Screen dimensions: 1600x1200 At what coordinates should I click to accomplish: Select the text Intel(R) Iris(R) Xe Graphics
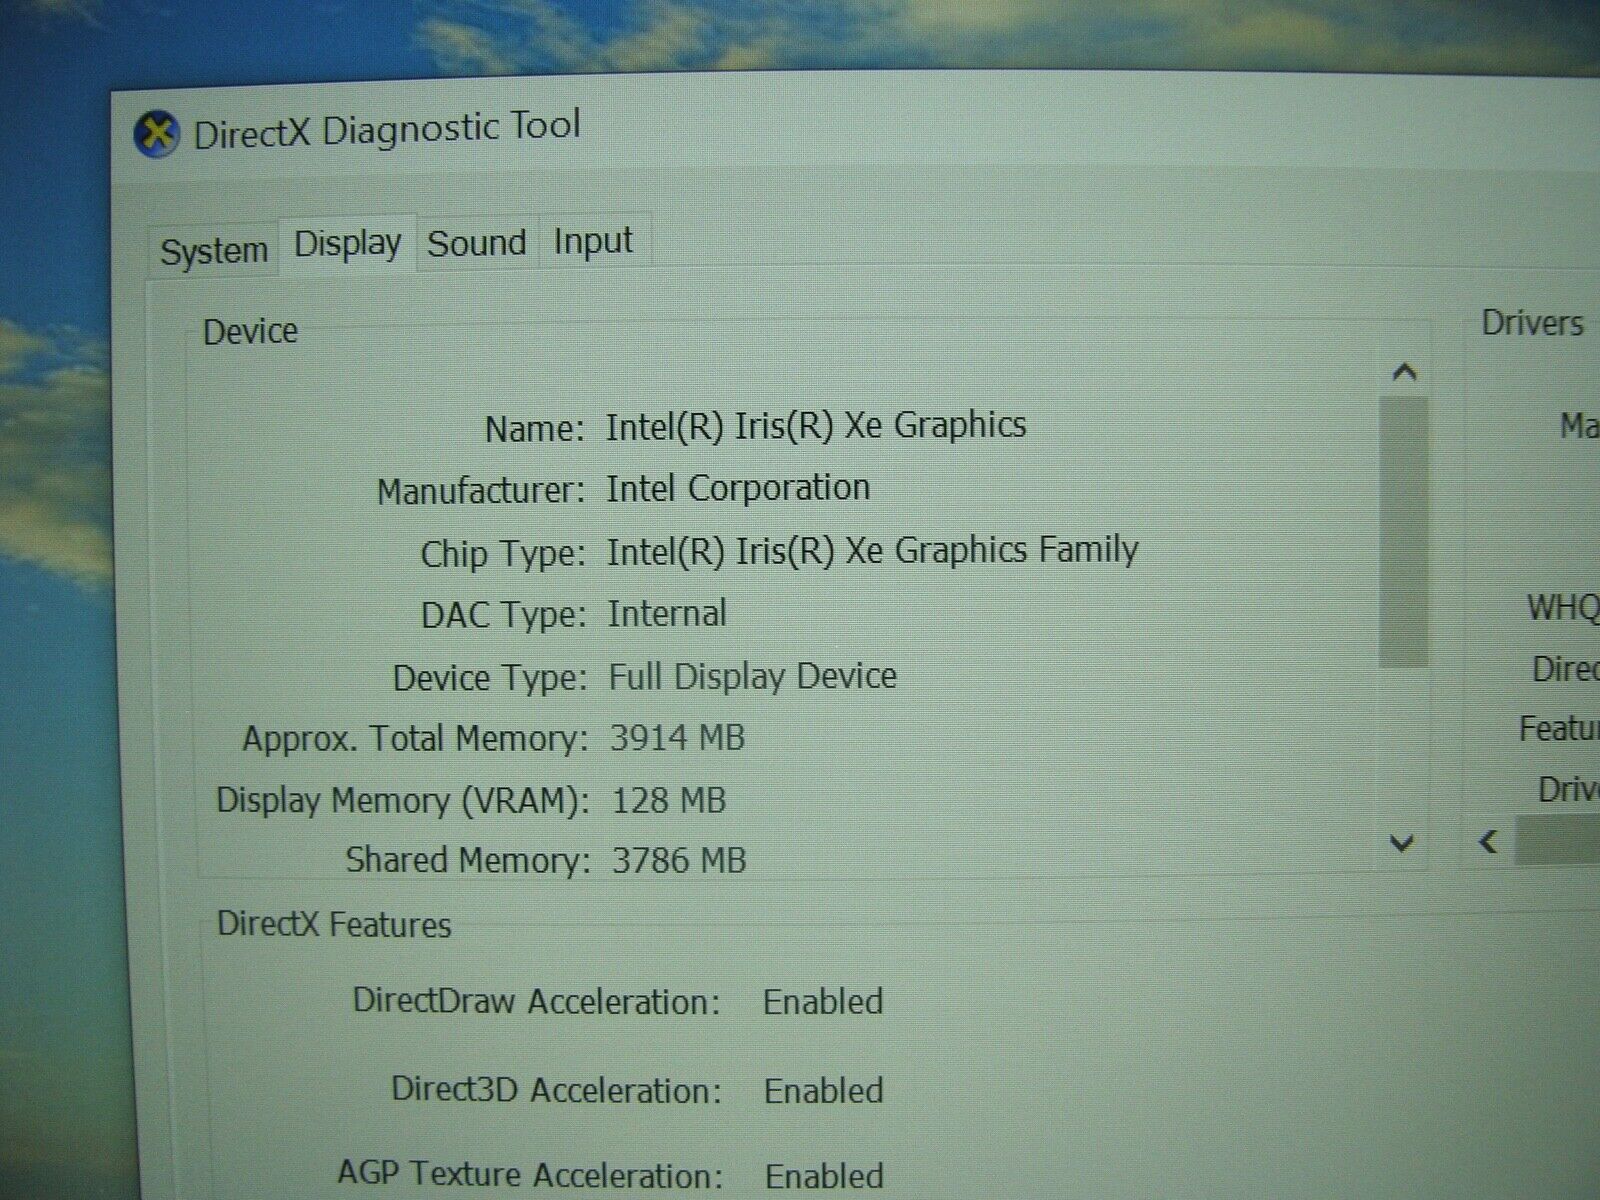point(816,426)
